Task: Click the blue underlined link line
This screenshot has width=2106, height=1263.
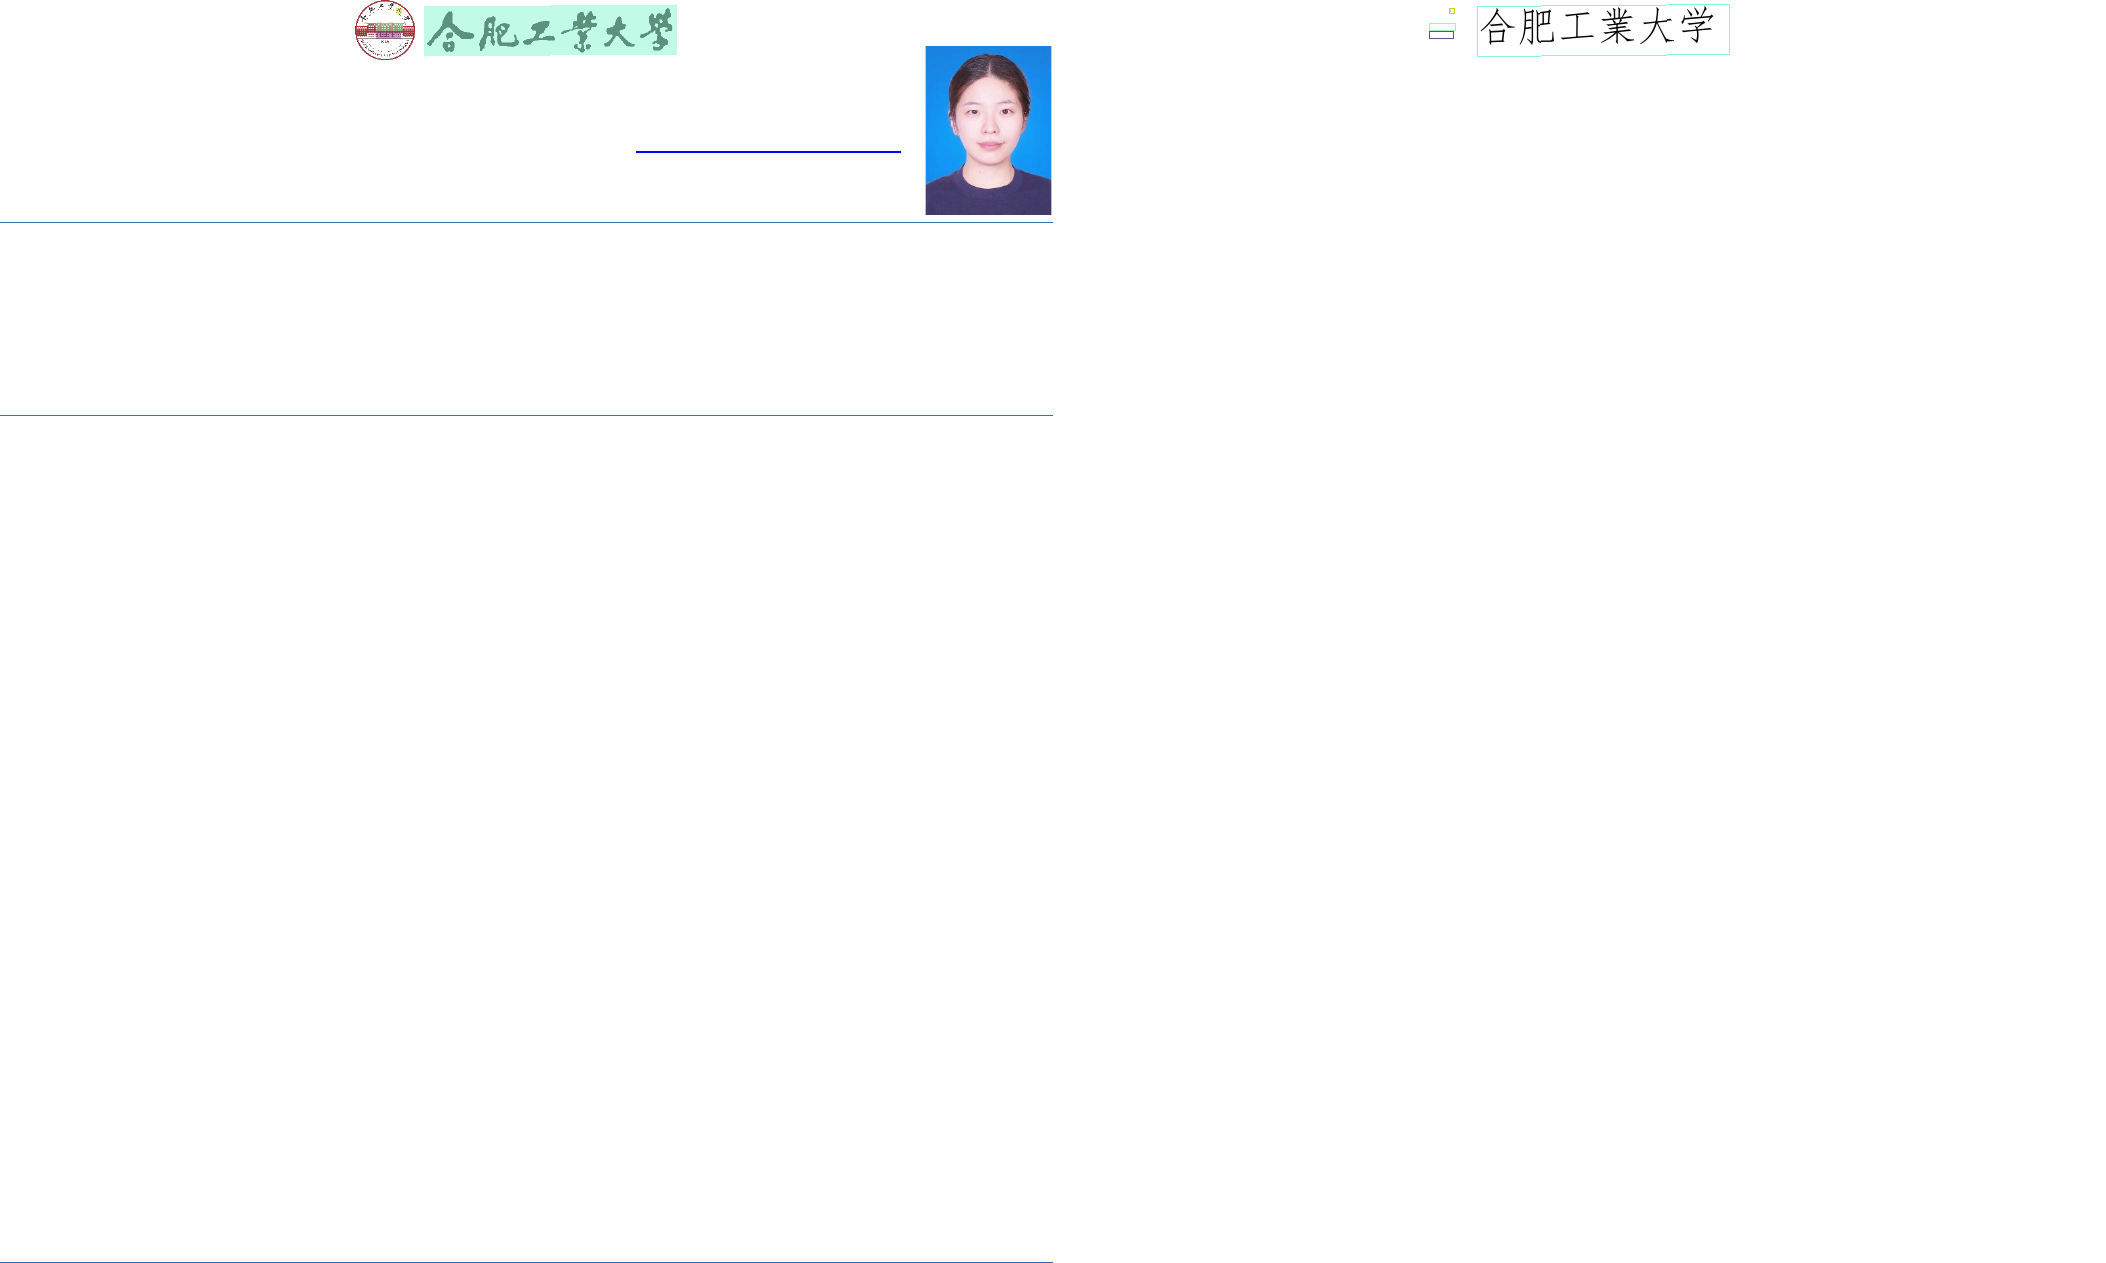Action: point(768,152)
